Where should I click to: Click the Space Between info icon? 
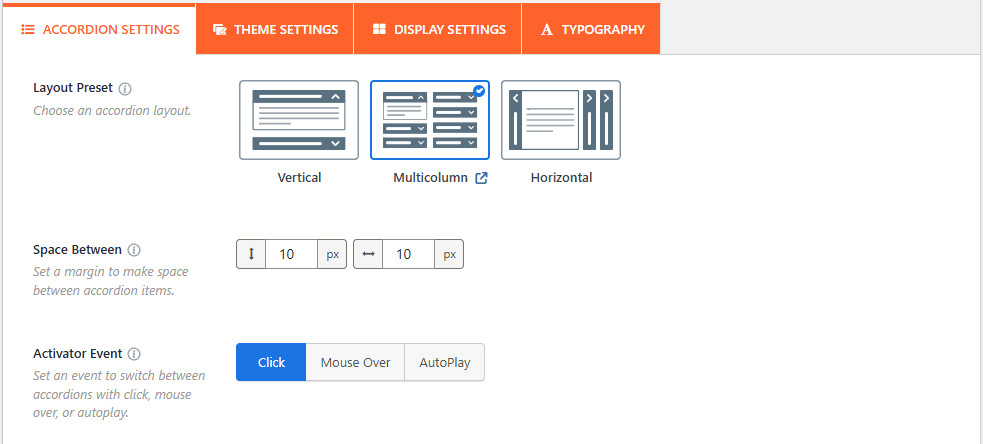(134, 249)
